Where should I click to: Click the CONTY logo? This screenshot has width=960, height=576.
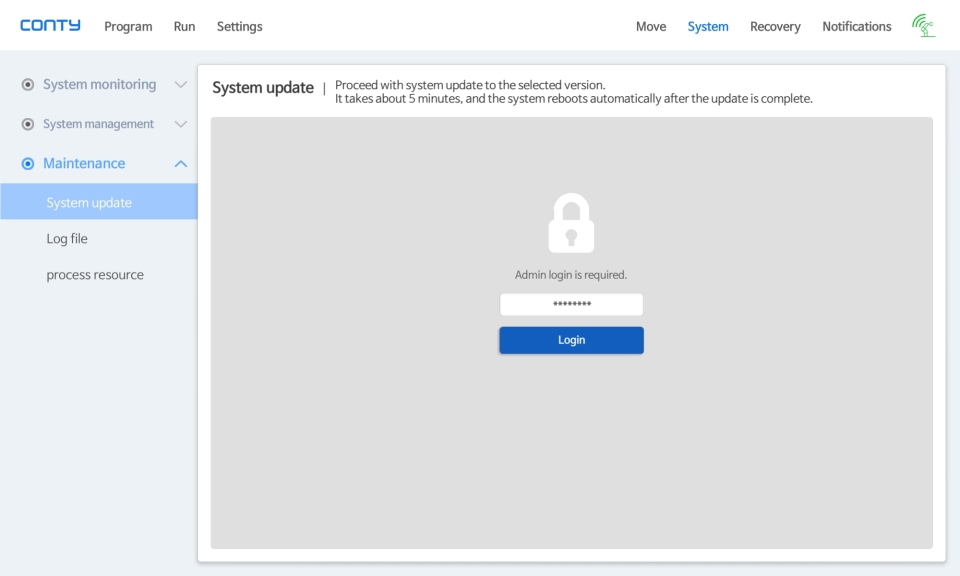[x=50, y=26]
